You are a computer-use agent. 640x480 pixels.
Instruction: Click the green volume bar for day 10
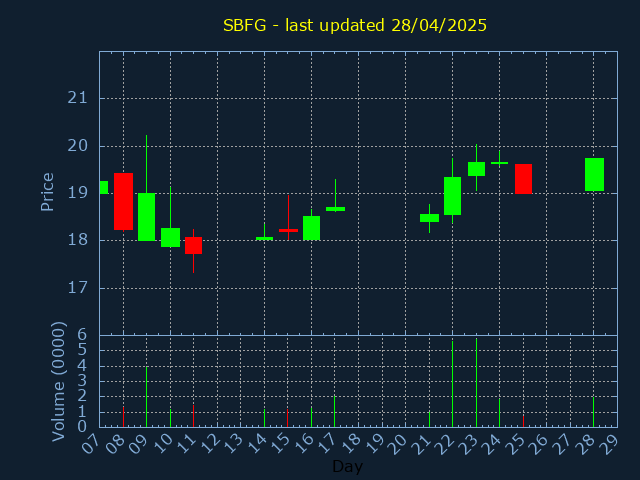170,418
